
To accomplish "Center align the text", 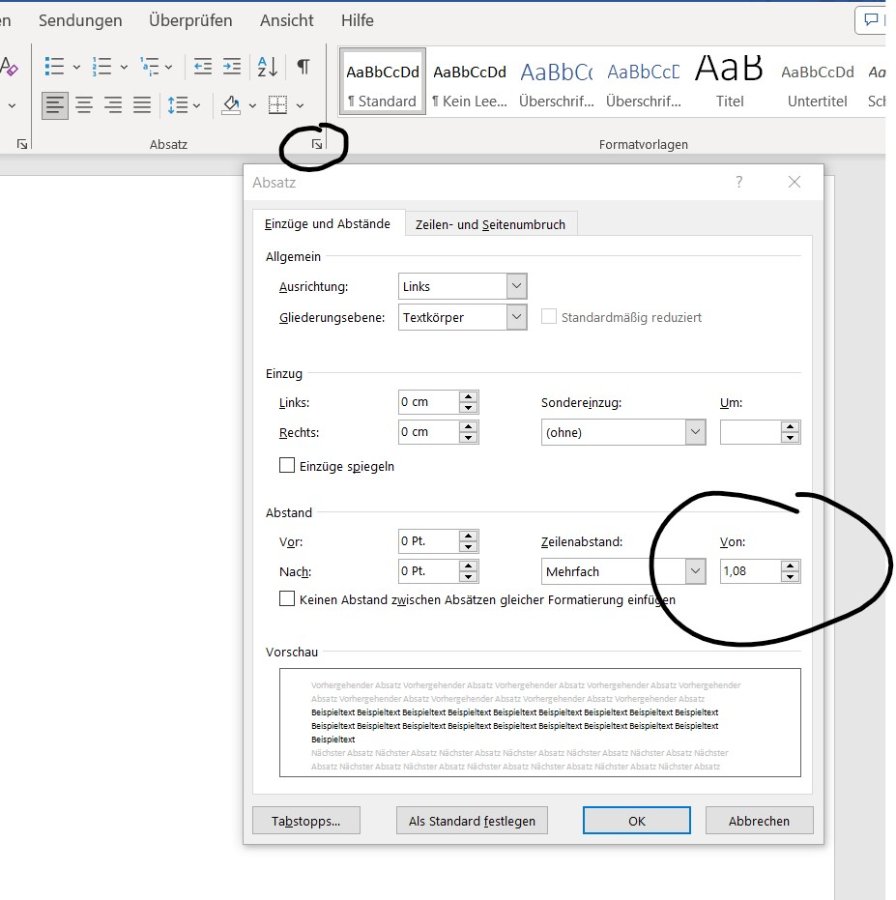I will [x=84, y=105].
